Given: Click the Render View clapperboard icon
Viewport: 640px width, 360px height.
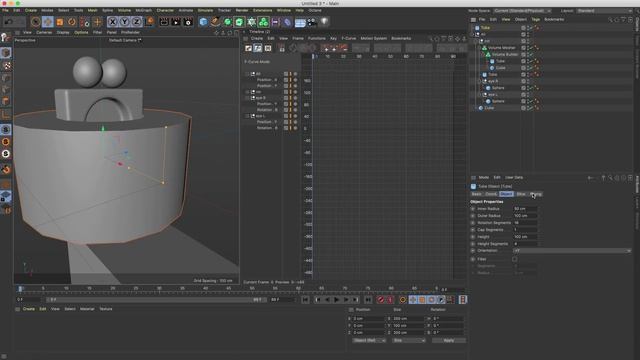Looking at the screenshot, I should click(x=164, y=22).
